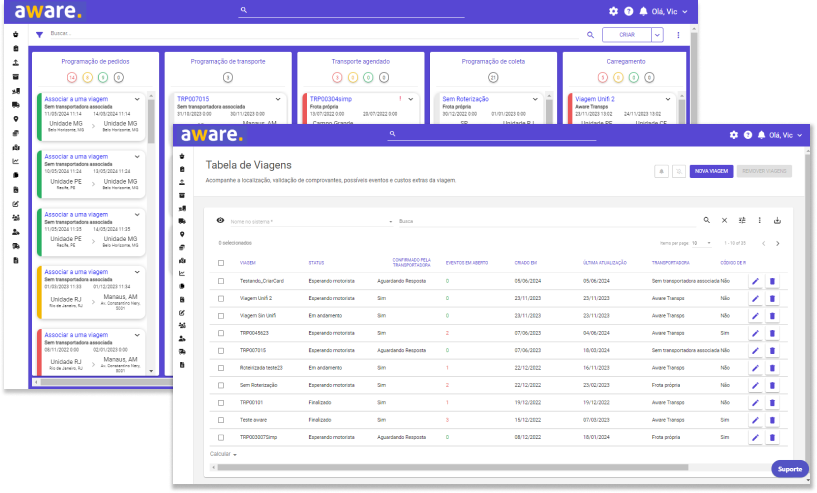
Task: Tick the Roteirizada teste23 row checkbox
Action: pos(221,368)
